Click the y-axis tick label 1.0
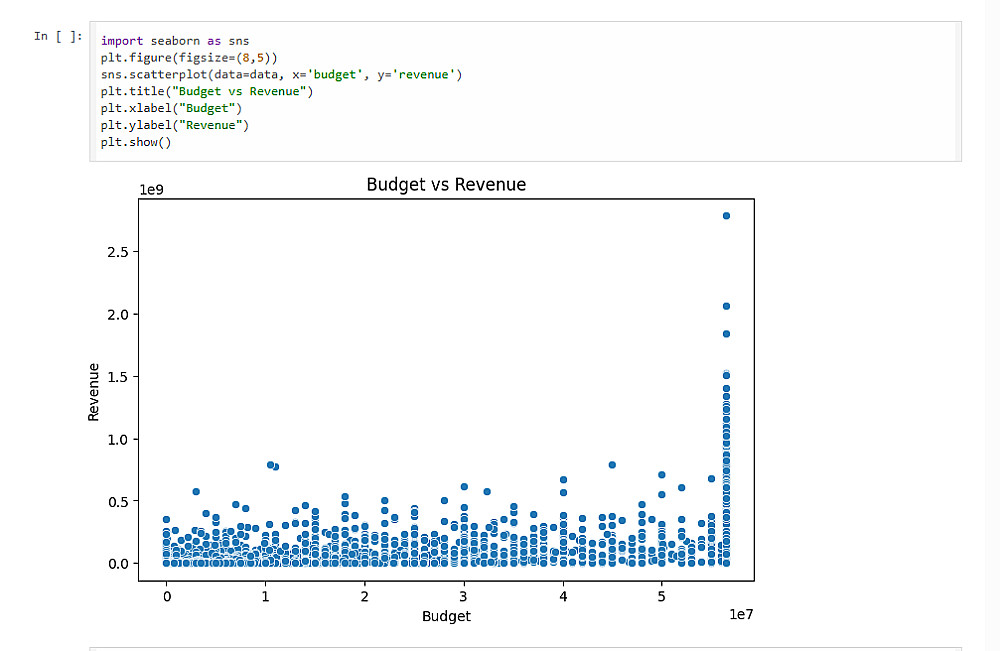This screenshot has height=651, width=1000. pyautogui.click(x=118, y=440)
